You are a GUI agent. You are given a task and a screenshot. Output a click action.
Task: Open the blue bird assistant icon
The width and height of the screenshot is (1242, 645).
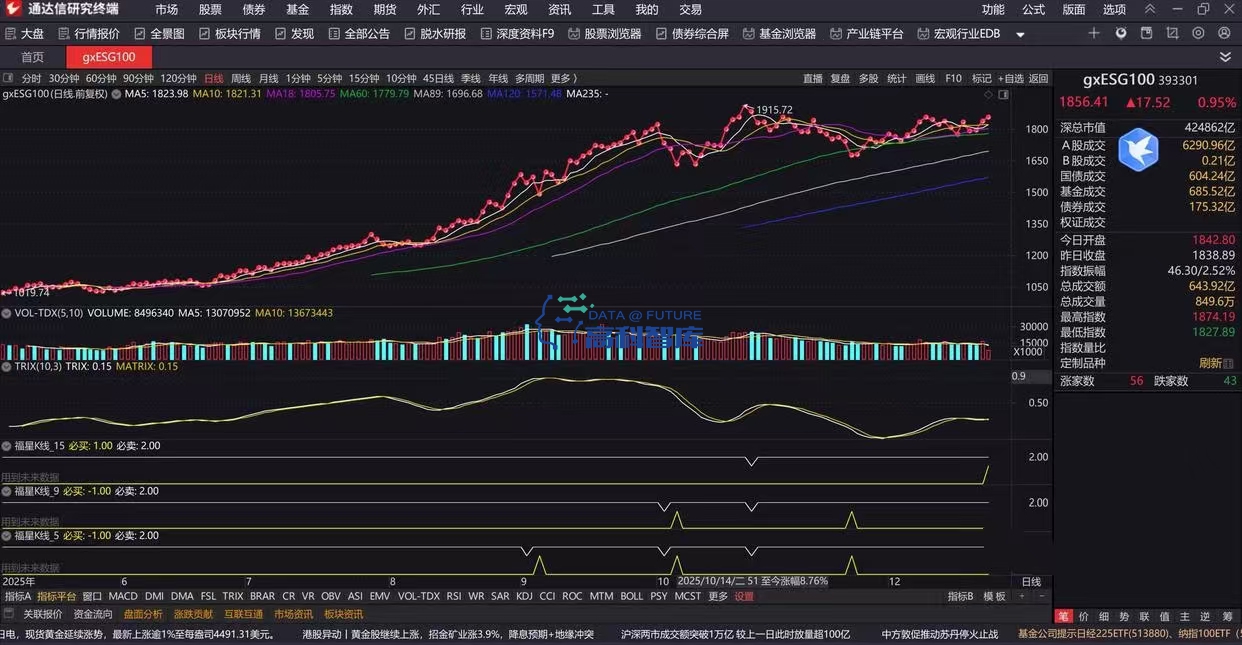click(x=1137, y=150)
